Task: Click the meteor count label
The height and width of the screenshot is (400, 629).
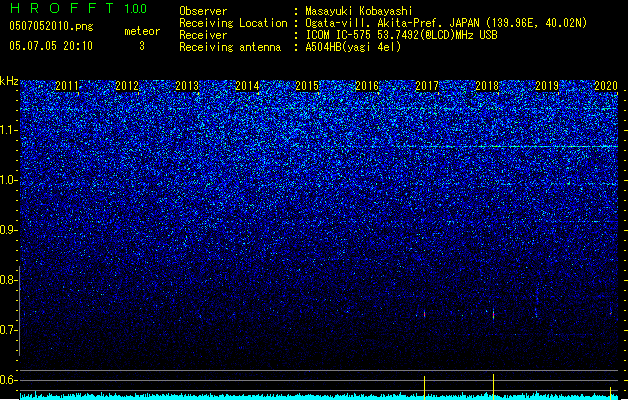Action: point(142,31)
